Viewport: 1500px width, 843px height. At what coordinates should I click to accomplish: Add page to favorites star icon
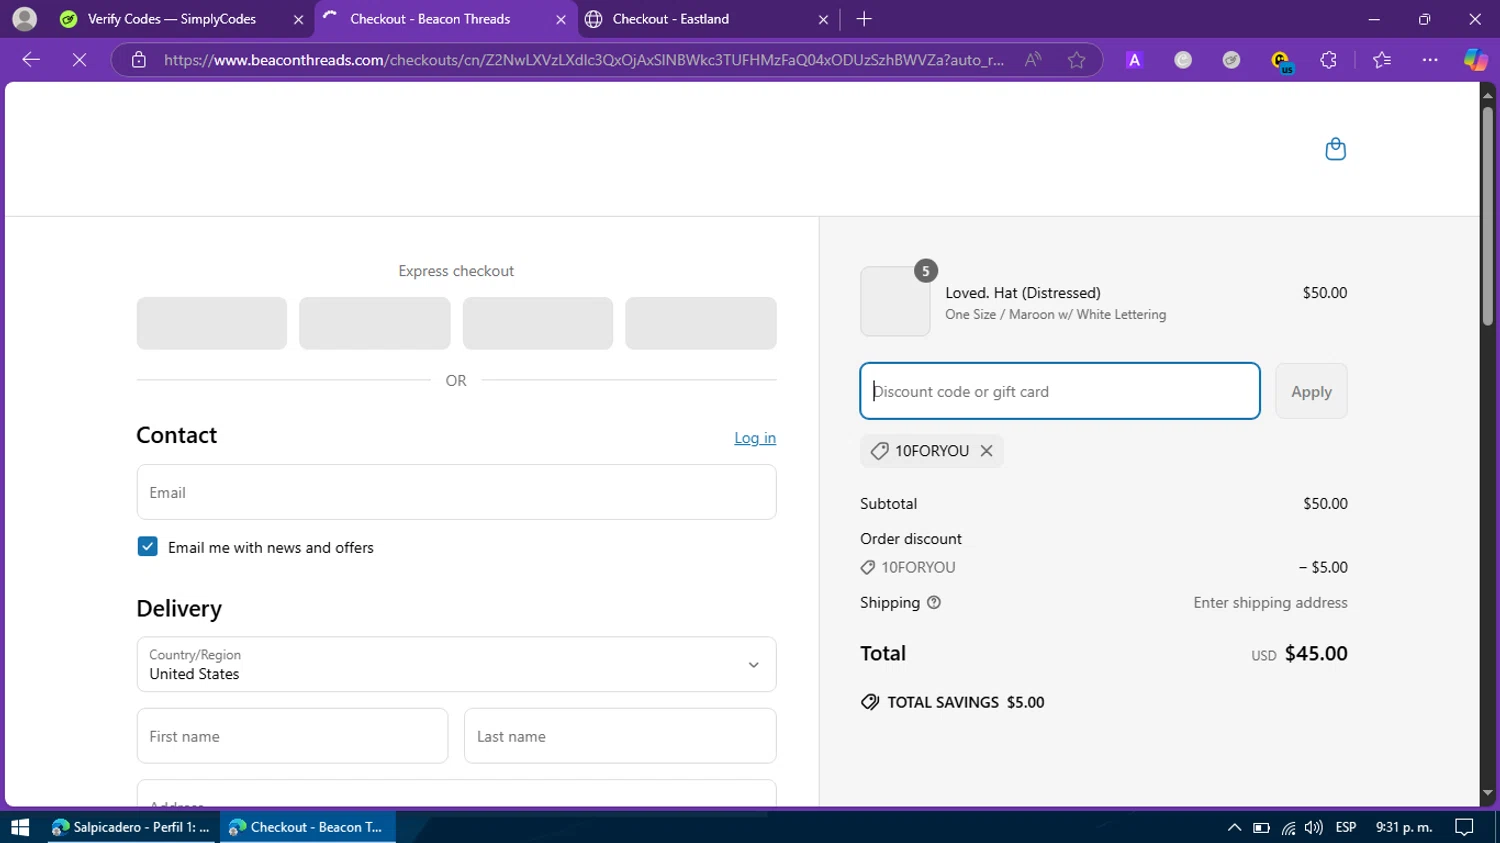tap(1076, 60)
